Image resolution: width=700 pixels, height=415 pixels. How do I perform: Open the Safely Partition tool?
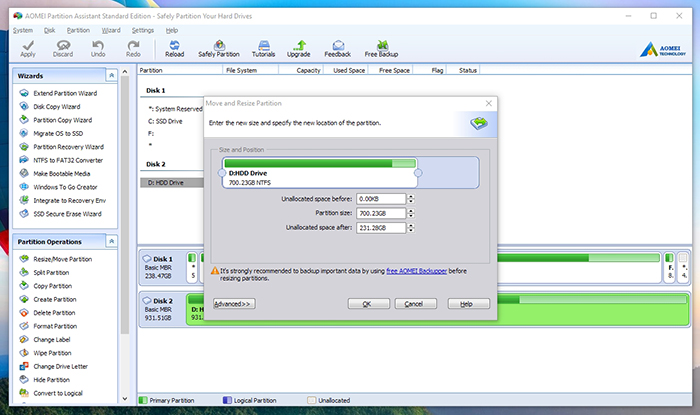(x=219, y=49)
